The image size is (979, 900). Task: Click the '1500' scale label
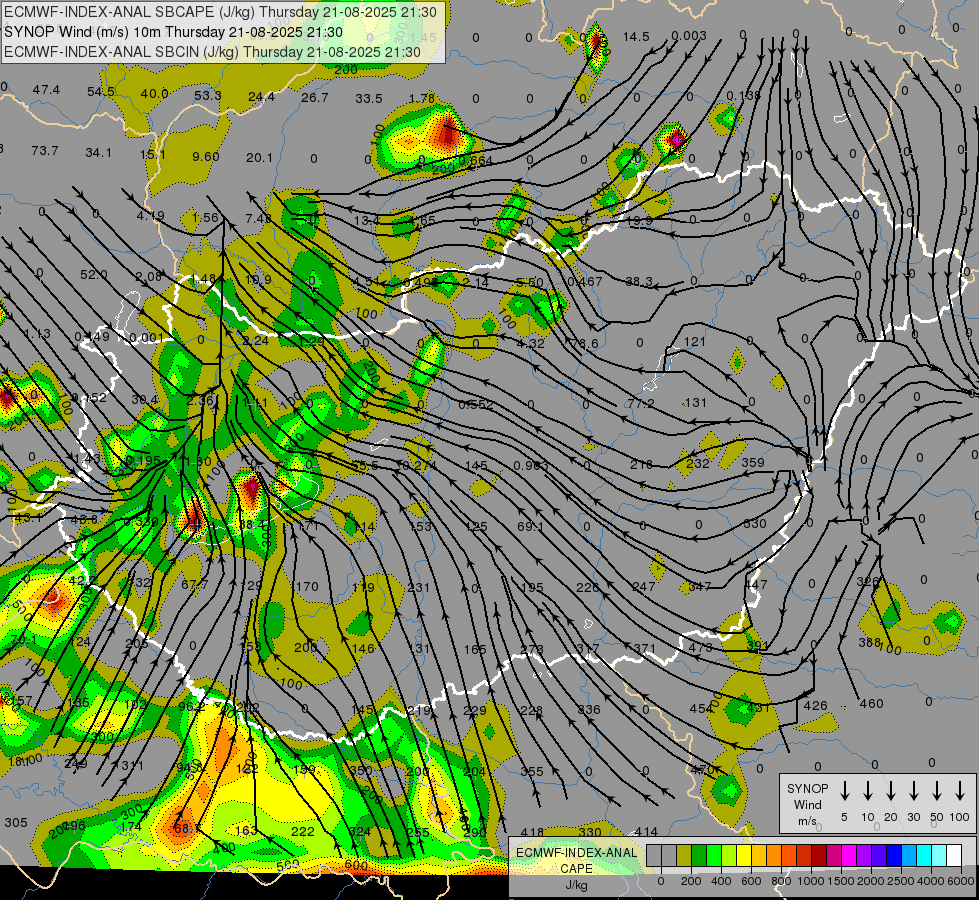[840, 881]
